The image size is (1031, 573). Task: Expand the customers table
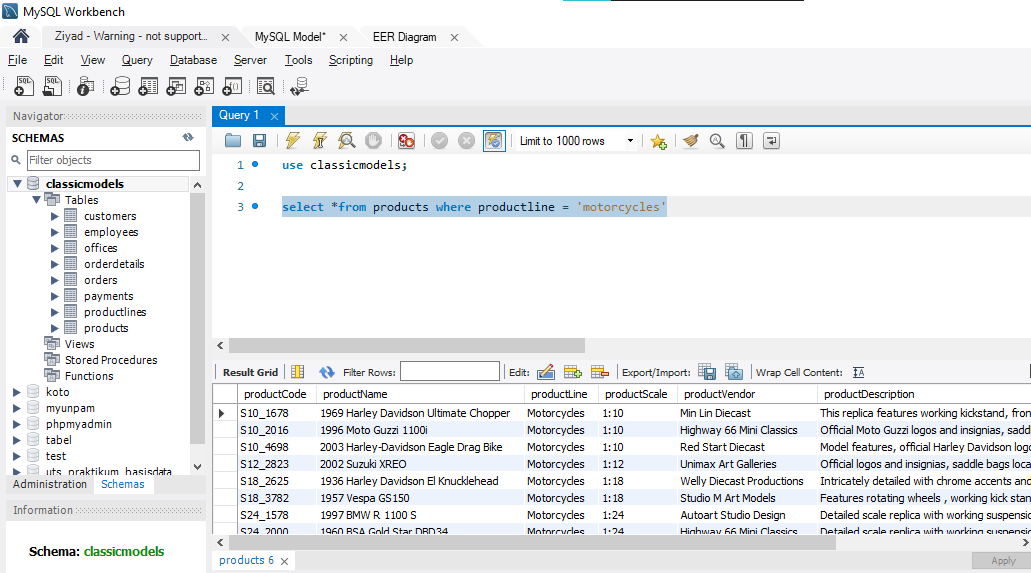(55, 216)
